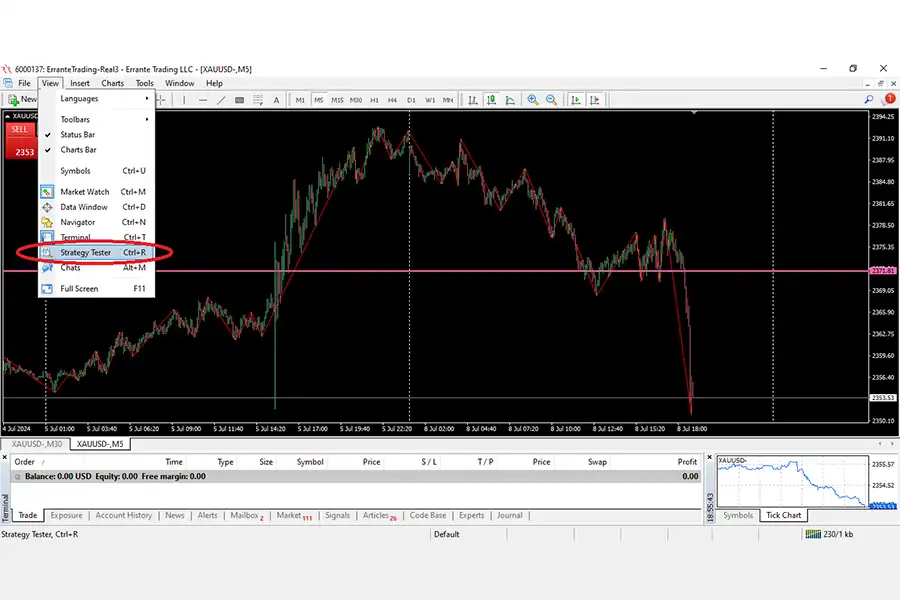This screenshot has width=900, height=600.
Task: Sort orders by the Symbol column header
Action: pyautogui.click(x=310, y=462)
